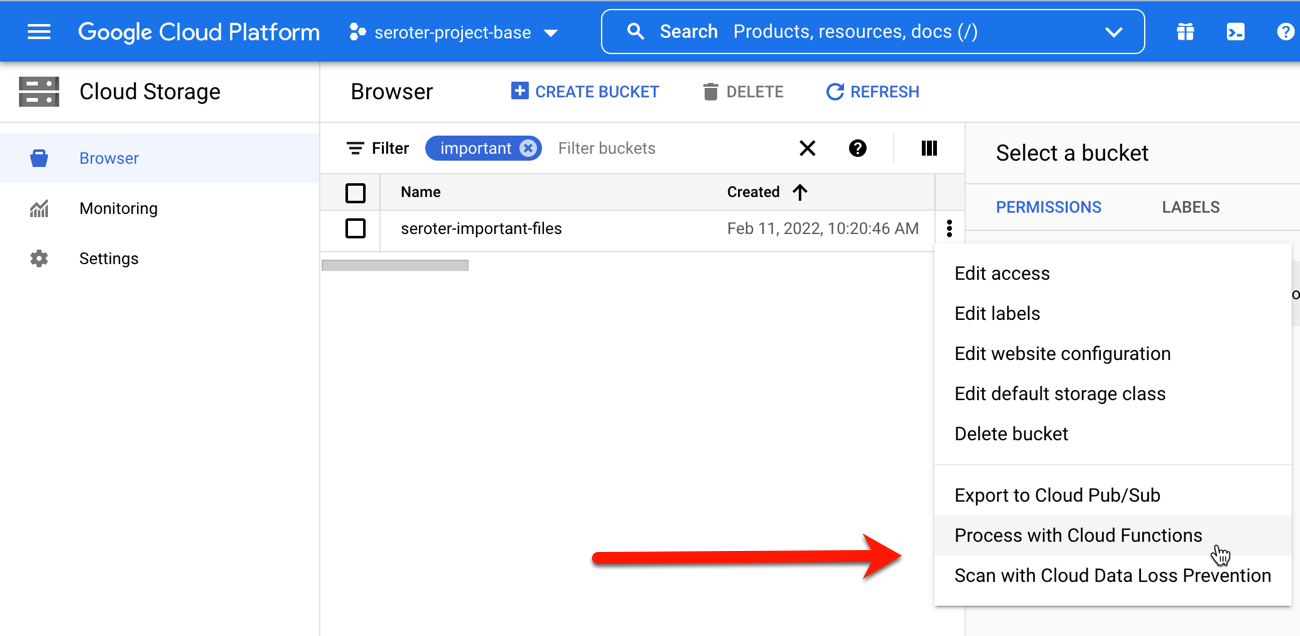Choose Process with Cloud Functions
Viewport: 1300px width, 636px height.
click(x=1078, y=535)
